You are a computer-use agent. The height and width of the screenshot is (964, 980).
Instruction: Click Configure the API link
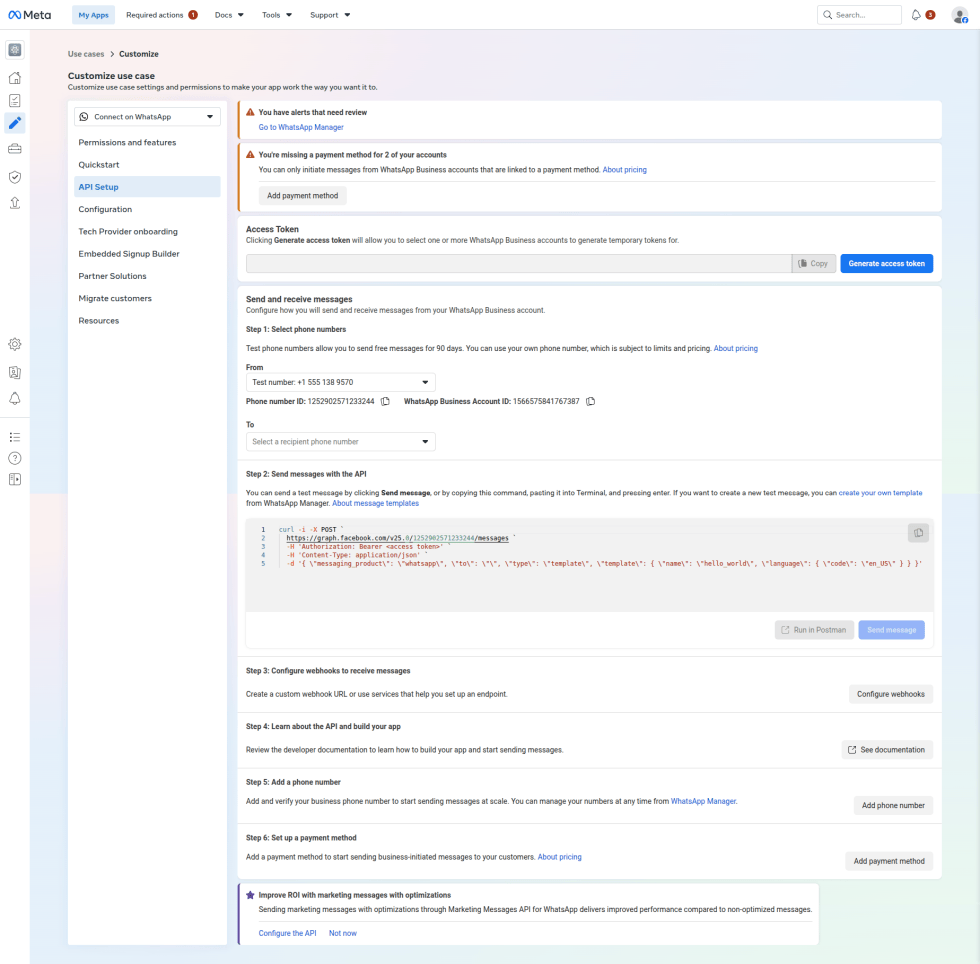[x=288, y=933]
